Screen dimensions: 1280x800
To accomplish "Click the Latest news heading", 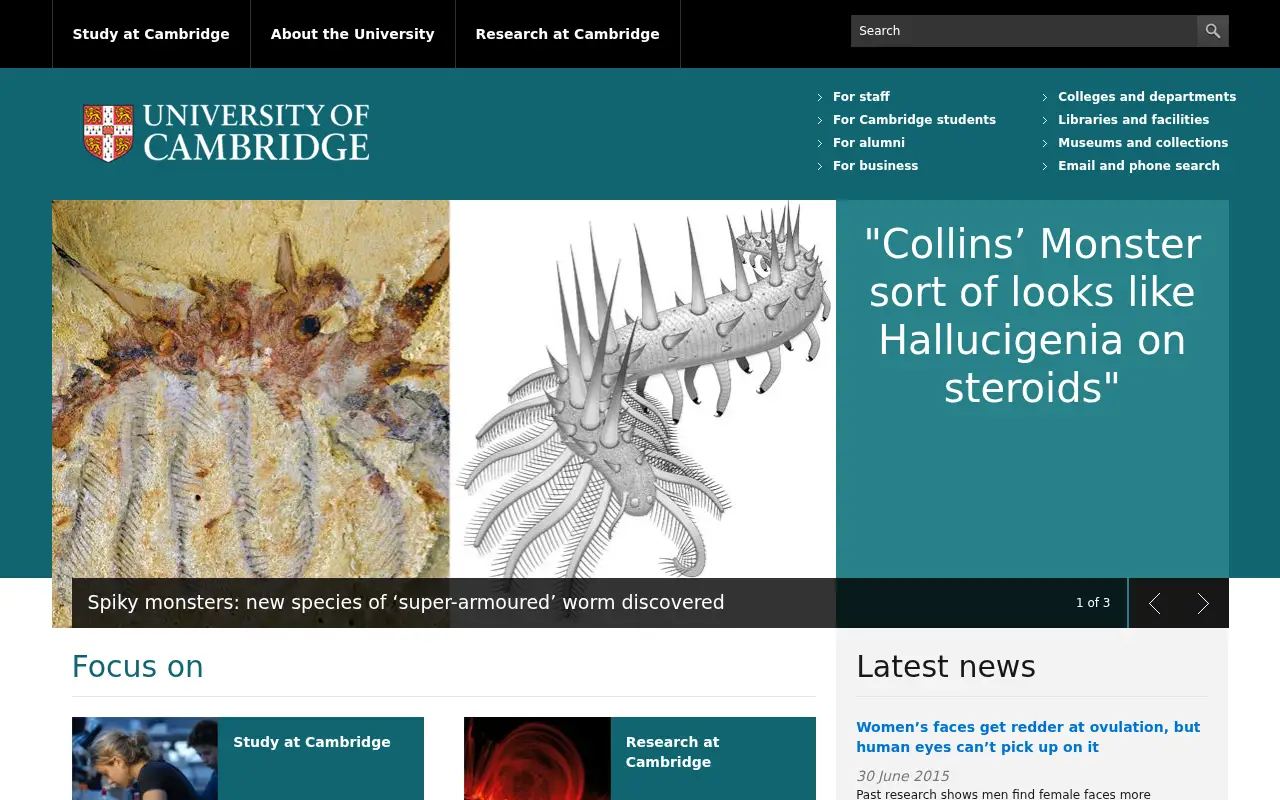I will click(x=946, y=667).
